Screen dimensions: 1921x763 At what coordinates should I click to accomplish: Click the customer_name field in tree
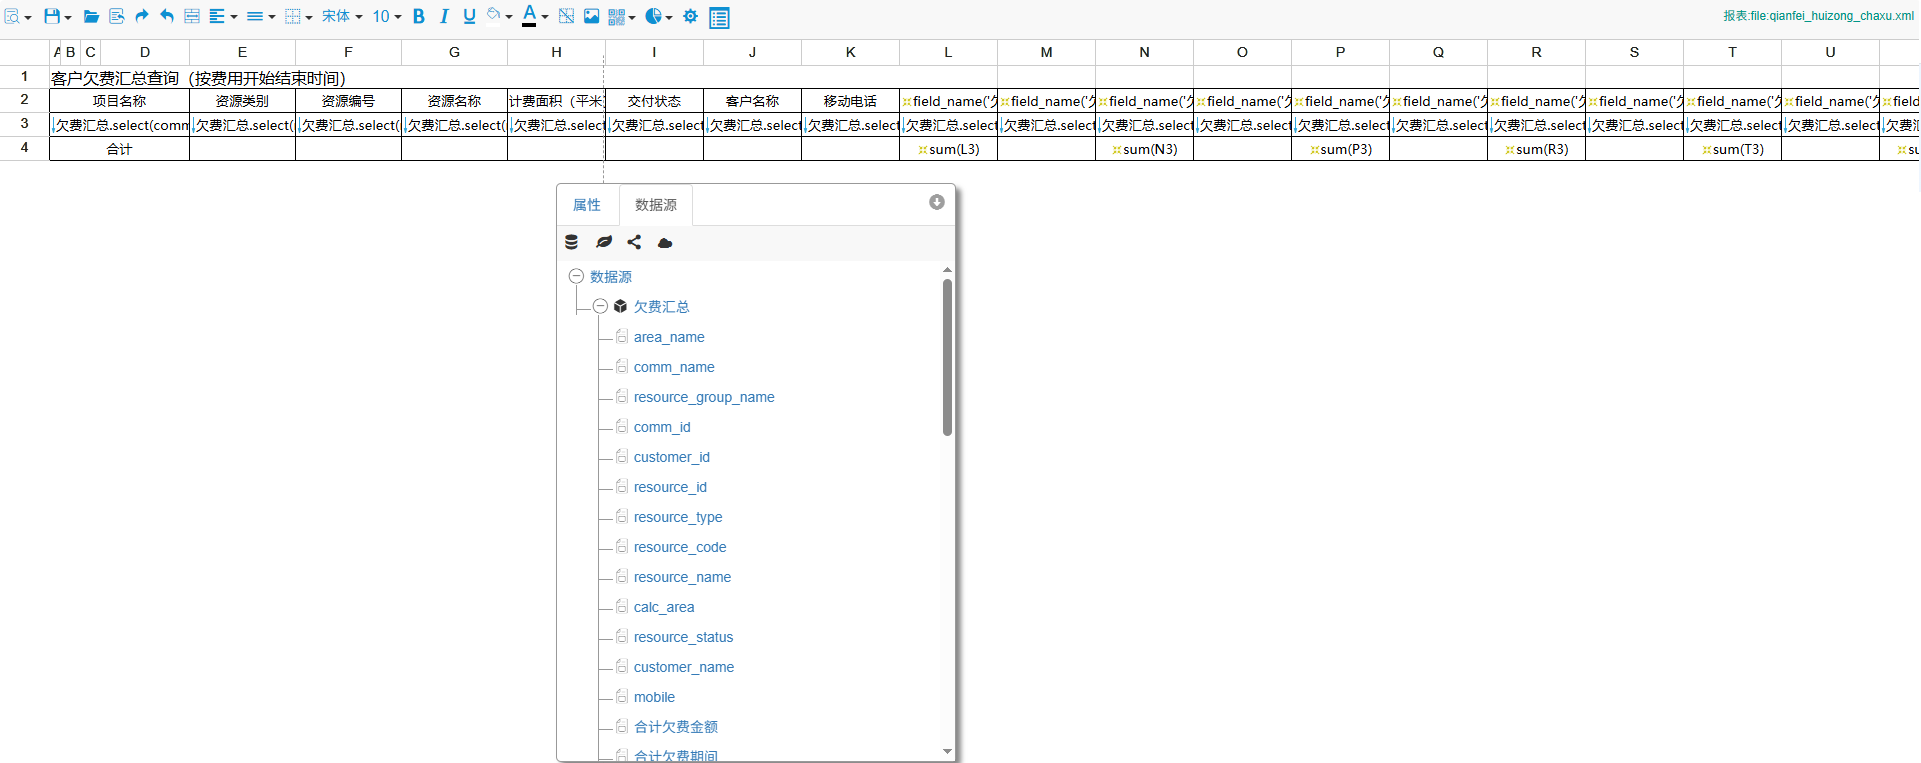click(x=683, y=667)
